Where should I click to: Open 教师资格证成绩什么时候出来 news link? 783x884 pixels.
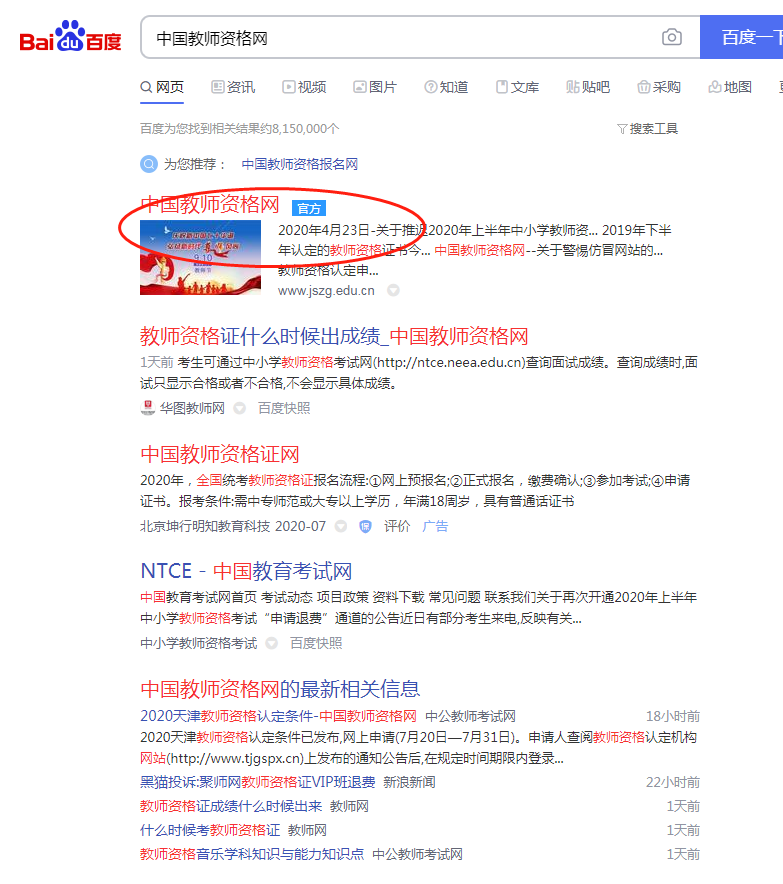[231, 806]
